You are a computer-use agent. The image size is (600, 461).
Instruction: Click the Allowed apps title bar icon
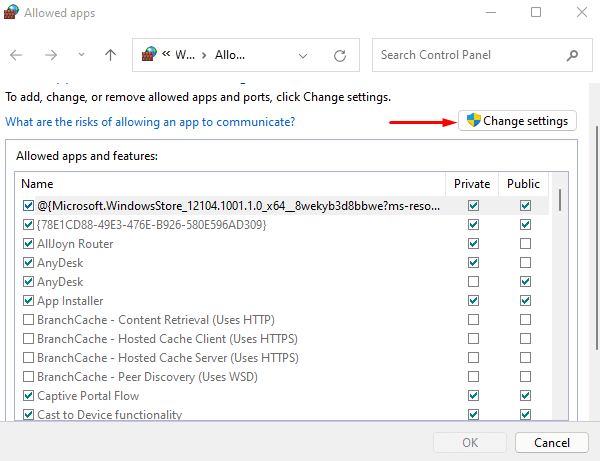tap(11, 12)
